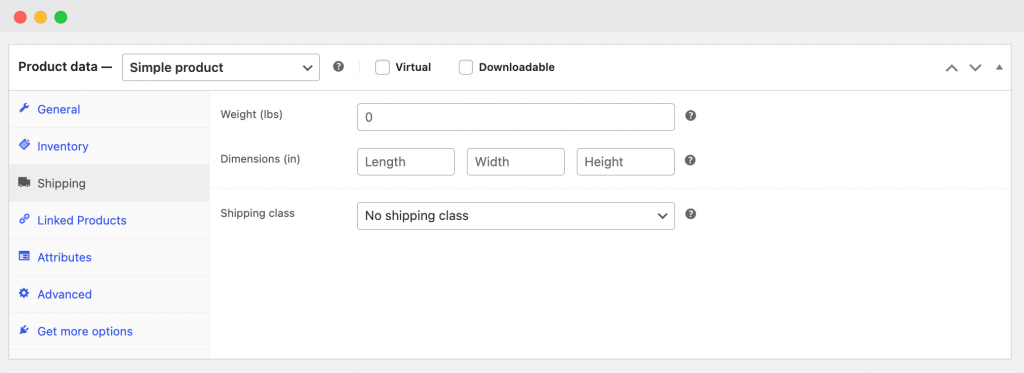
Task: Click the yellow minimize window button
Action: pos(40,18)
